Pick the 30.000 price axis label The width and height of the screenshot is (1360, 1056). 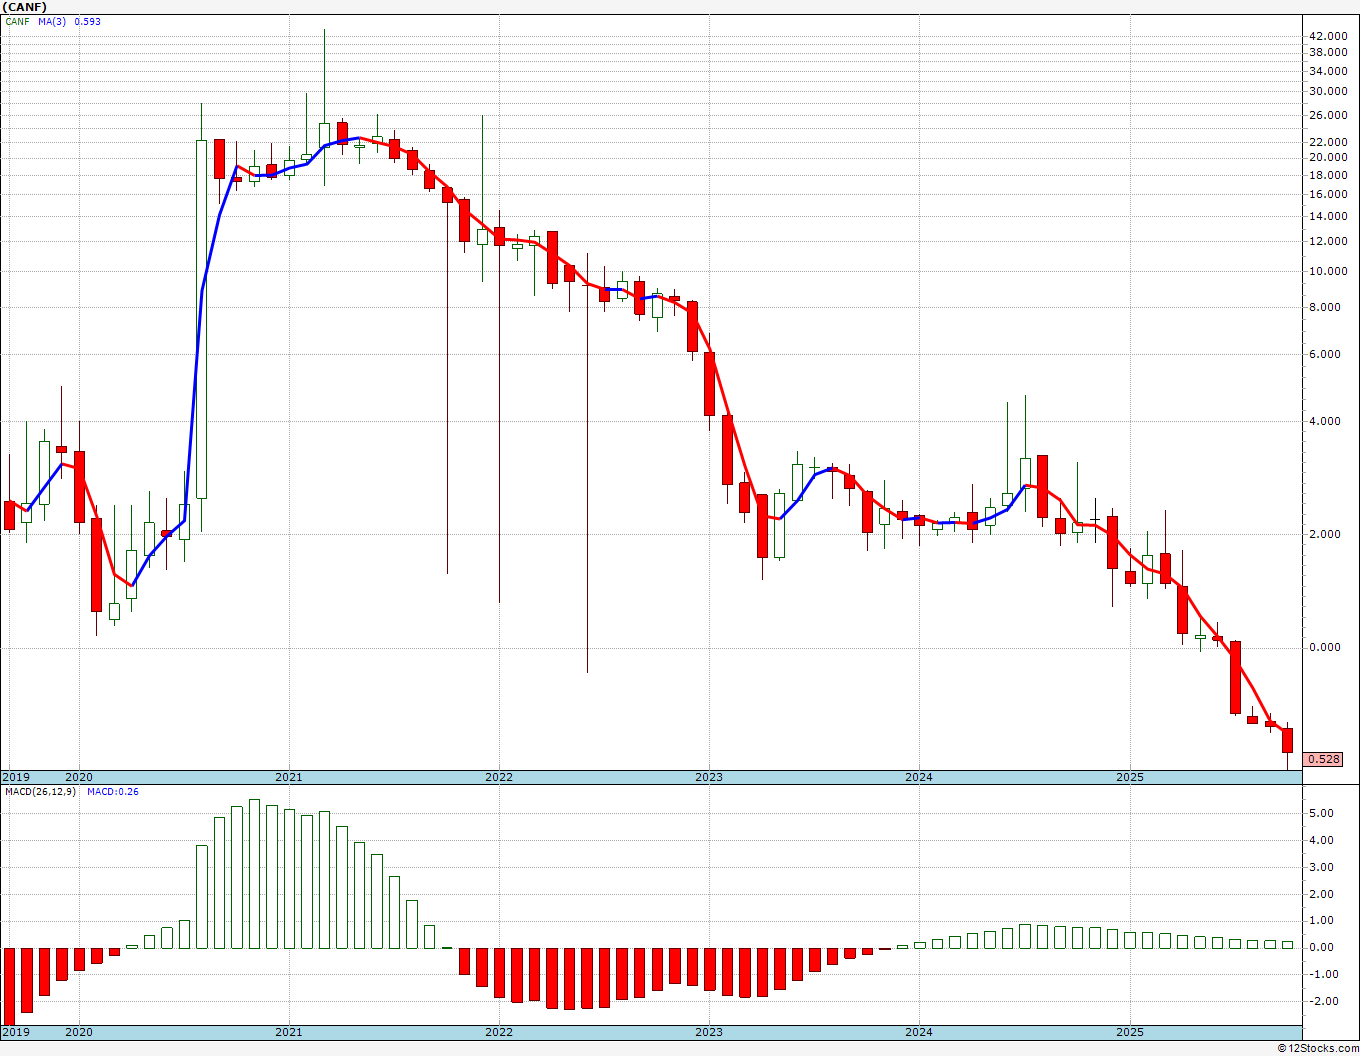[x=1328, y=91]
